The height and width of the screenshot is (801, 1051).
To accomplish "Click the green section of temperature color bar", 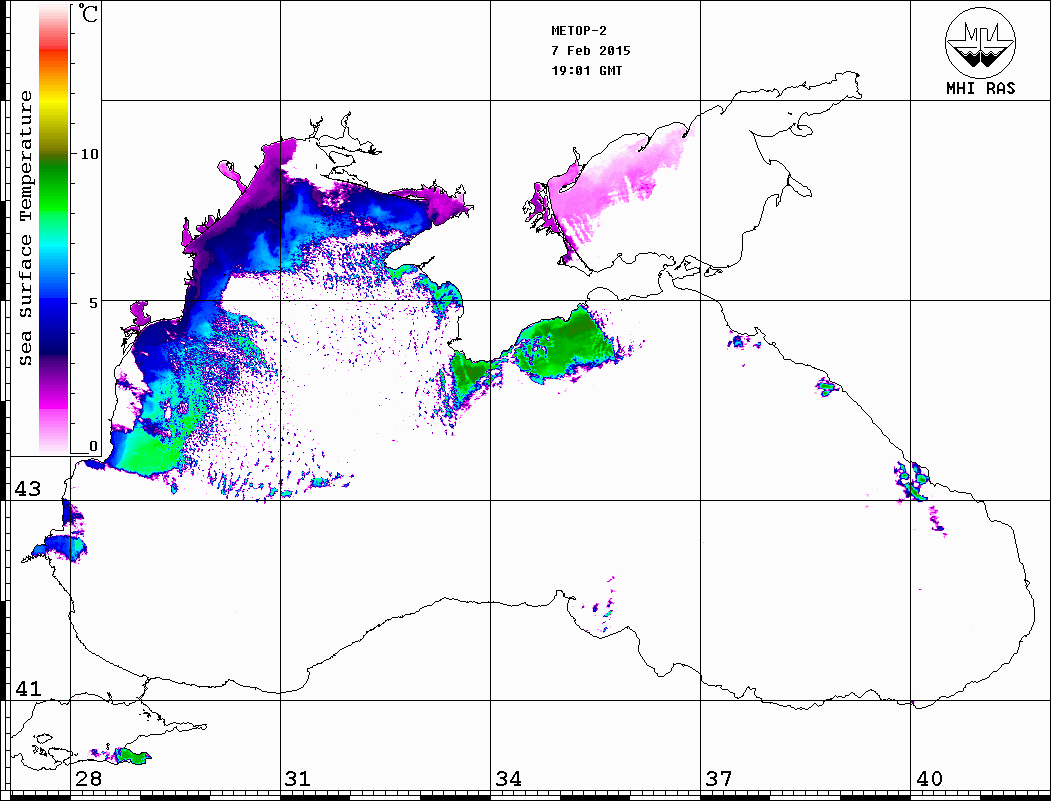I will pos(54,184).
